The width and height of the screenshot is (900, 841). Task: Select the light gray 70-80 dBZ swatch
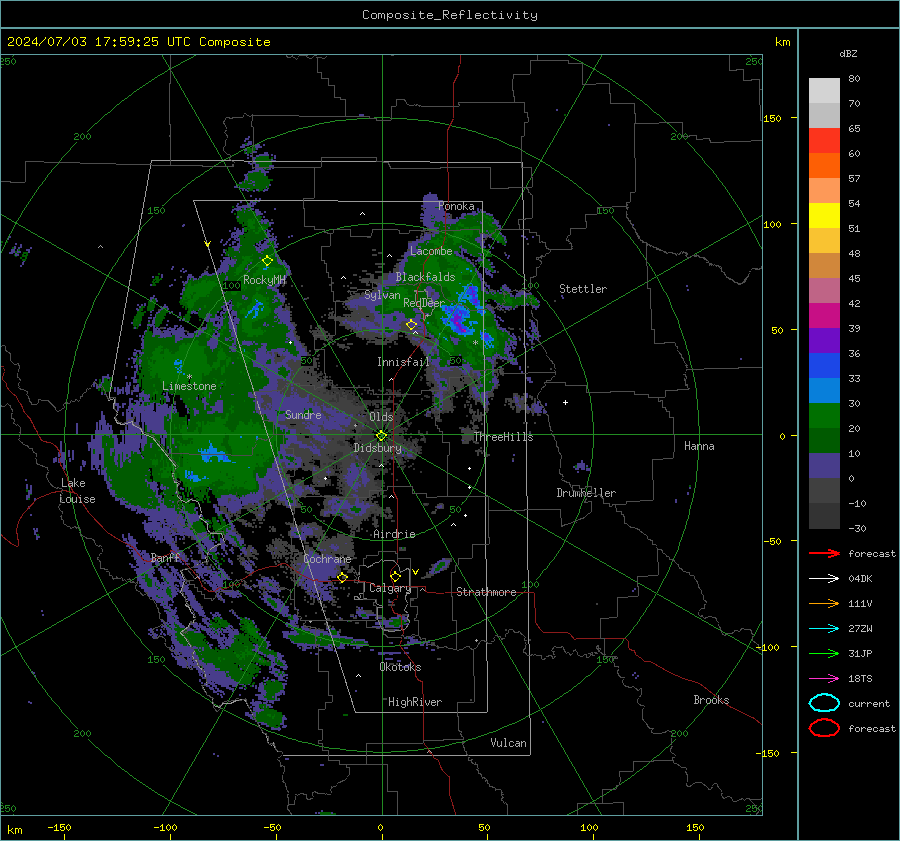click(824, 91)
